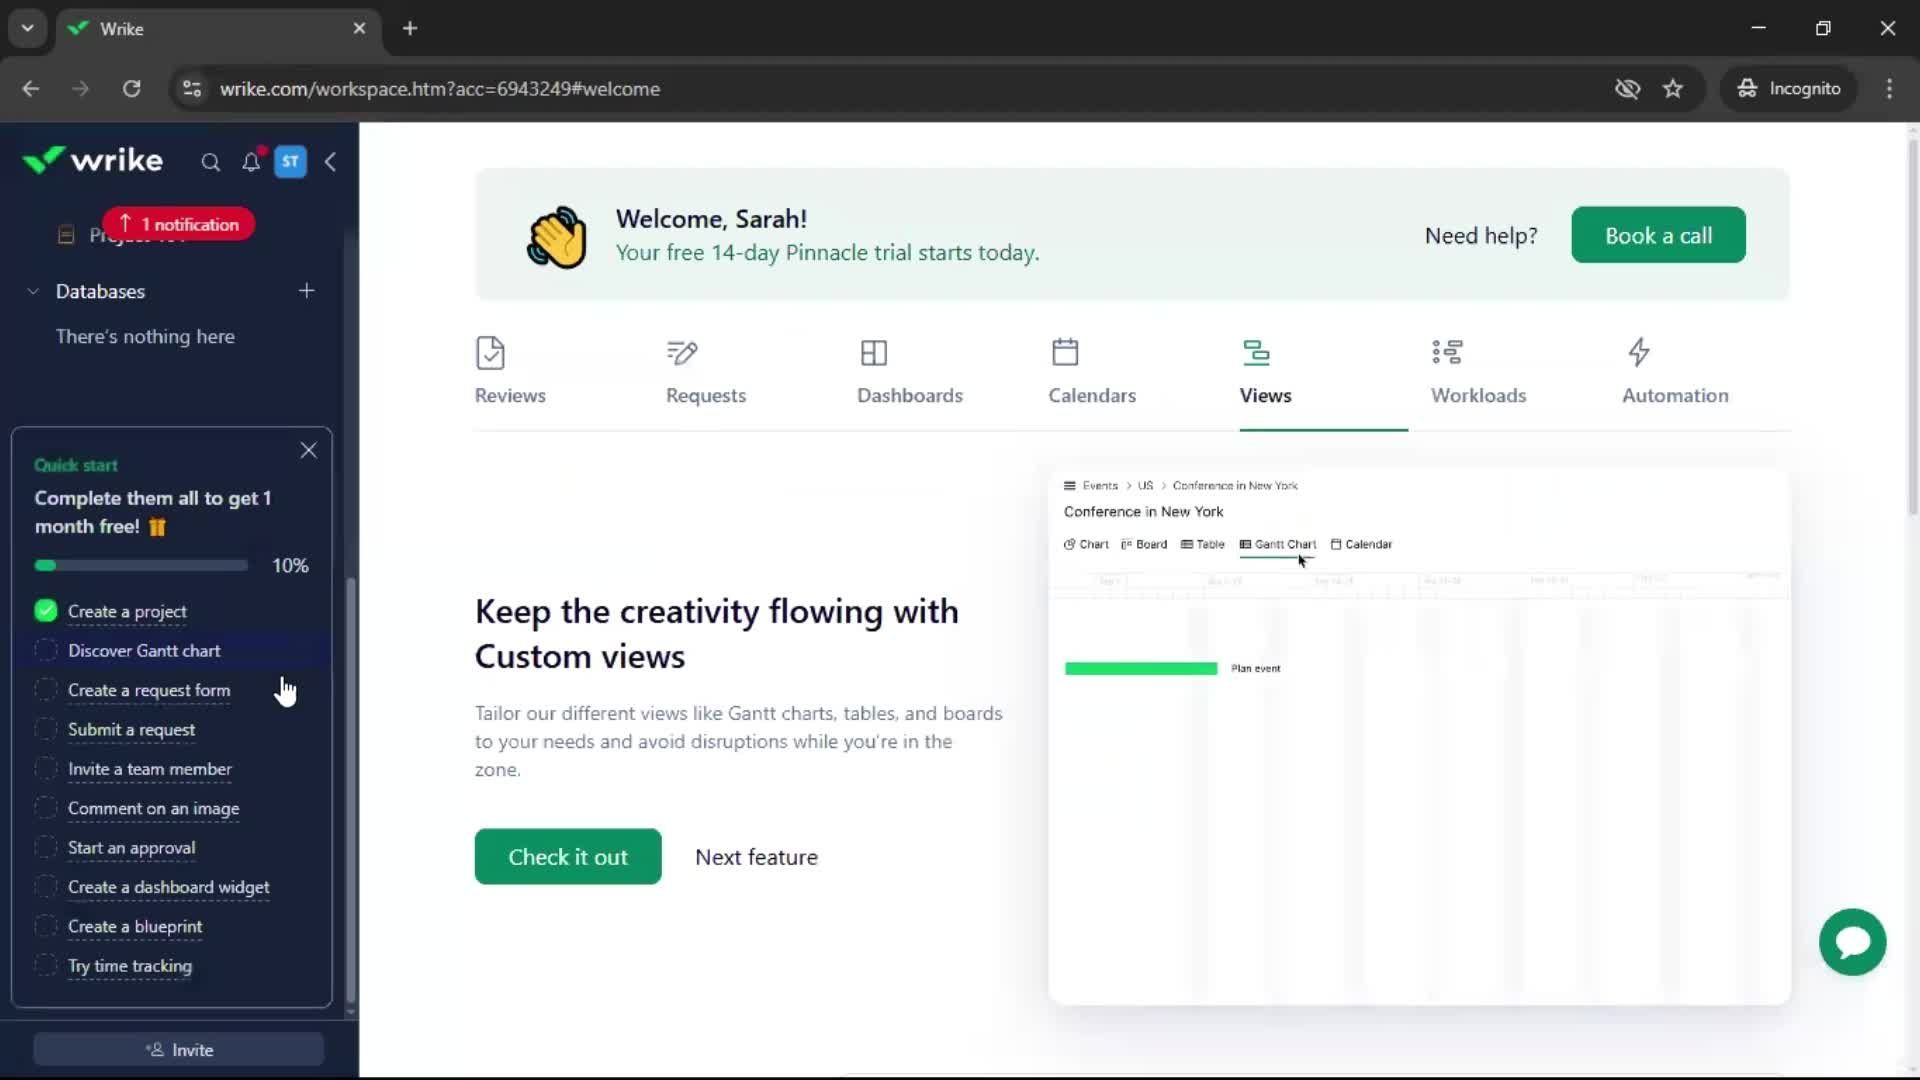Viewport: 1920px width, 1080px height.
Task: Open the Create a project link
Action: click(127, 612)
